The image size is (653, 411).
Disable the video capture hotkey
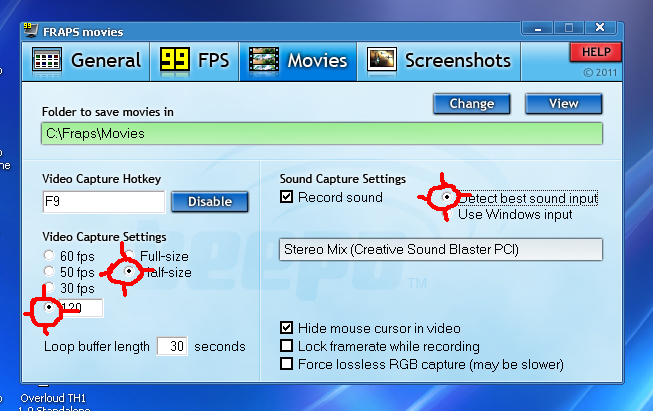coord(209,202)
